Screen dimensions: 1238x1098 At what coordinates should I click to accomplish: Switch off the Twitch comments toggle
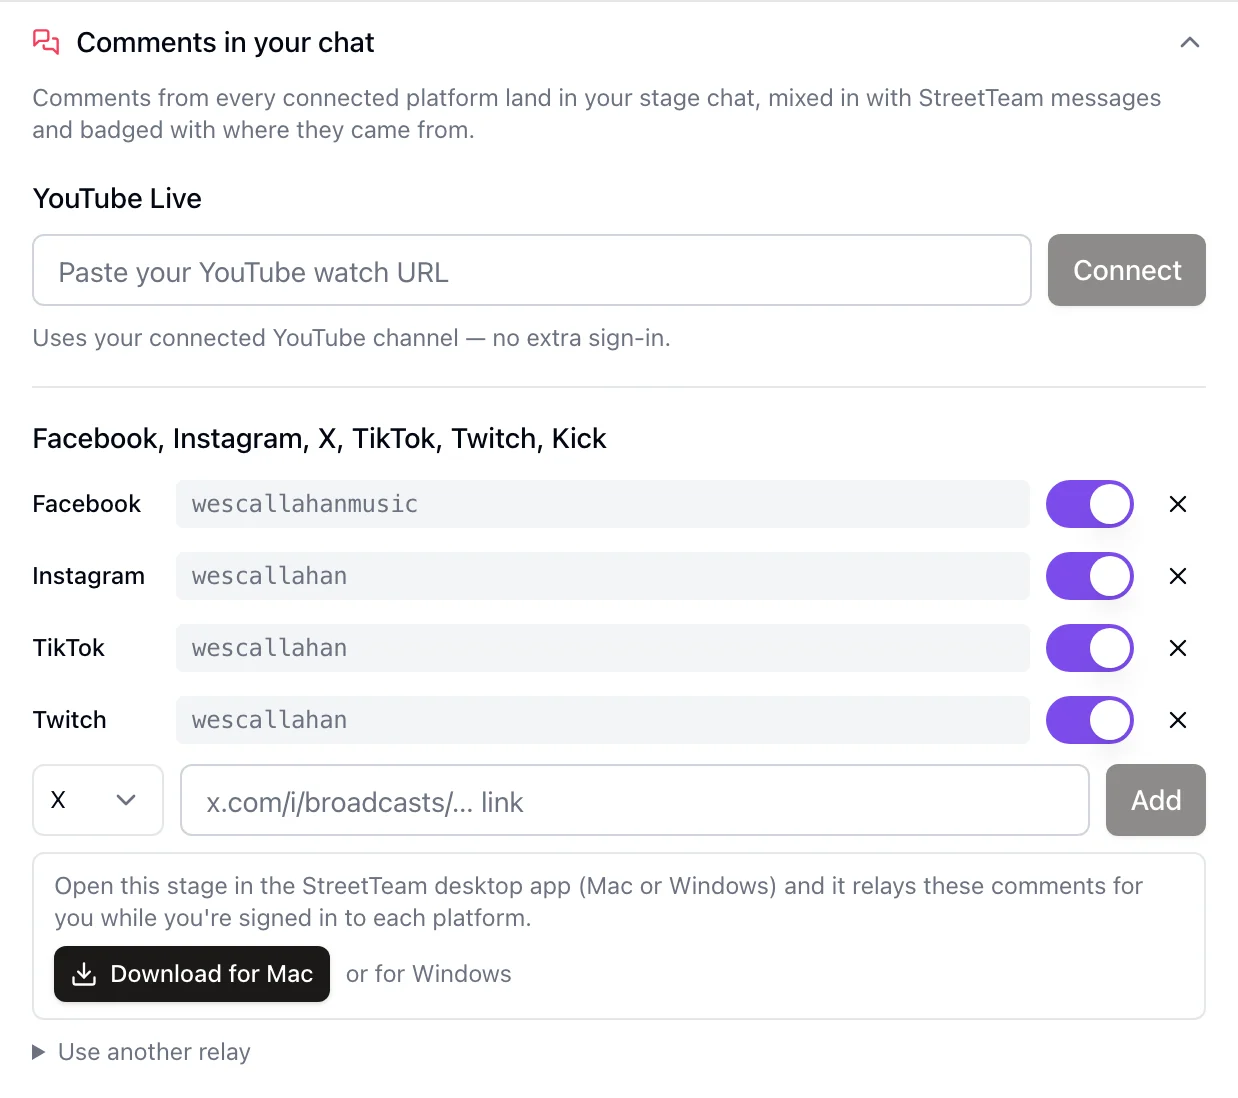(x=1090, y=720)
